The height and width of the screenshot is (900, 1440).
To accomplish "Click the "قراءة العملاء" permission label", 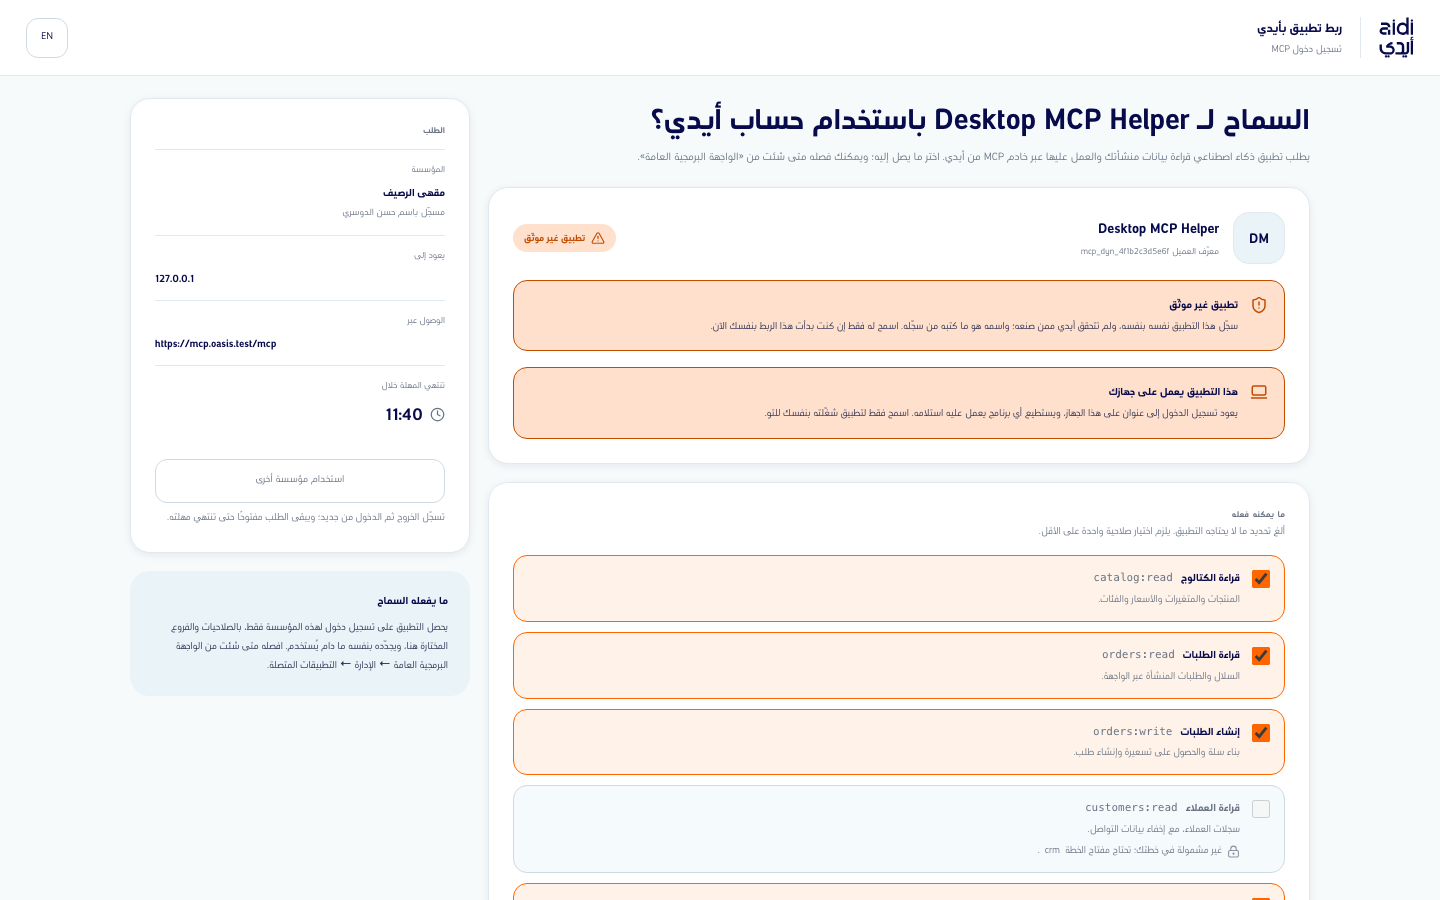I will coord(1213,808).
